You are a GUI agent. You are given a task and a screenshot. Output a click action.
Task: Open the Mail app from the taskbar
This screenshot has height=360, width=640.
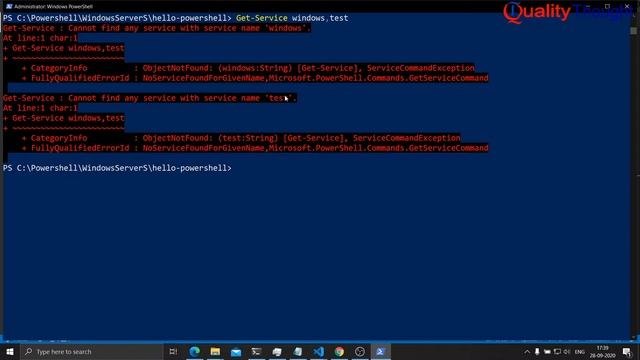click(x=236, y=351)
